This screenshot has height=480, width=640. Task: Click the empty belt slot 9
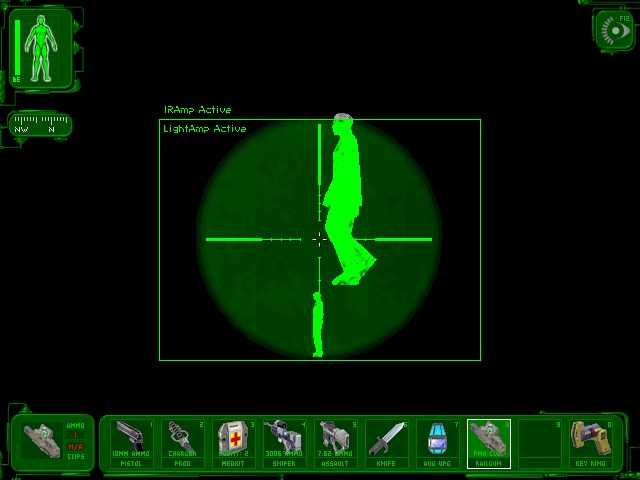click(540, 442)
